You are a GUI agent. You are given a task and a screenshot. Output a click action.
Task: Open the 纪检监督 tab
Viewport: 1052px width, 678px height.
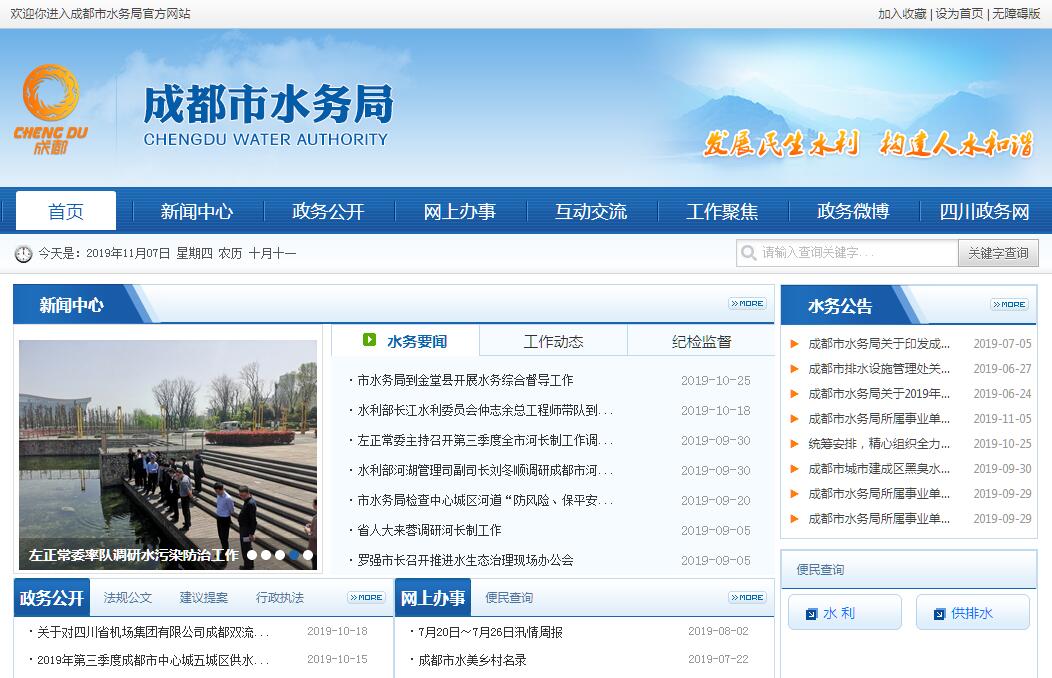(x=701, y=342)
